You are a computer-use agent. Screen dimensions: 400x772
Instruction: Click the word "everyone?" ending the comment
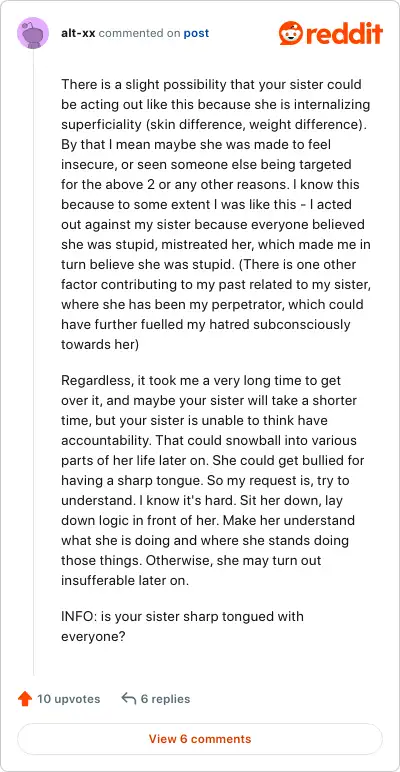point(93,637)
